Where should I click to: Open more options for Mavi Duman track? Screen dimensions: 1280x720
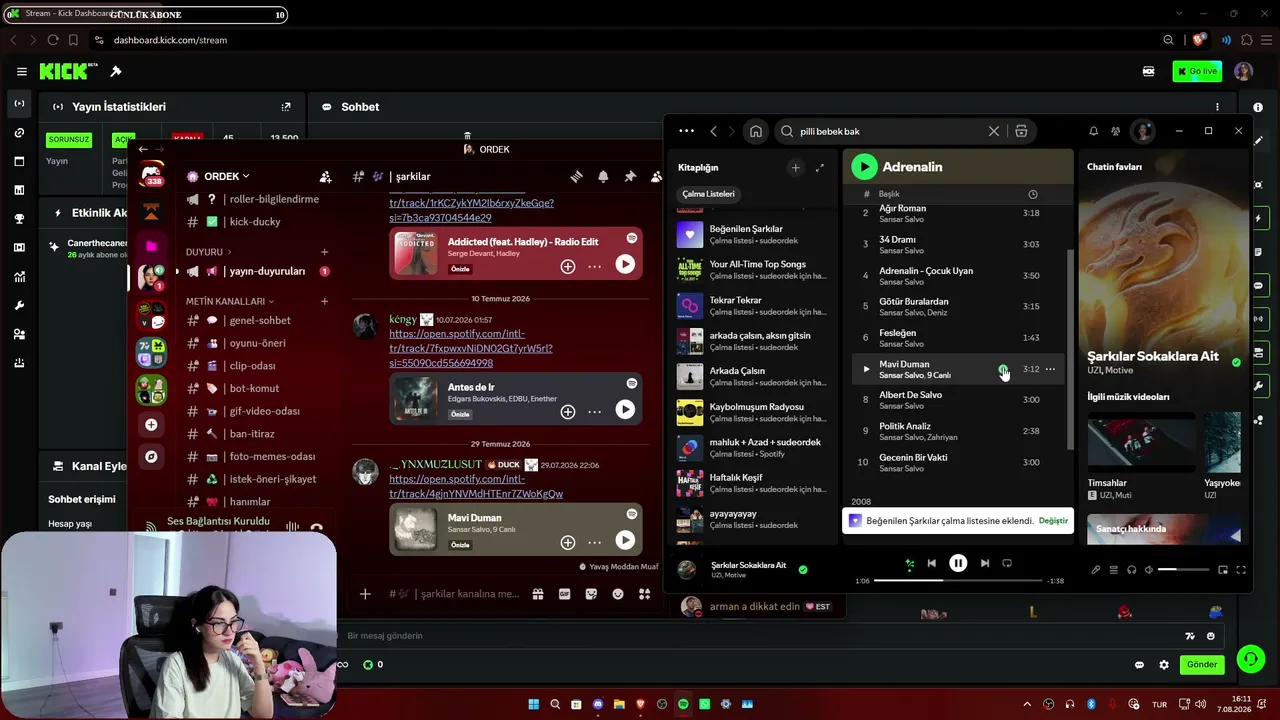(x=1050, y=369)
